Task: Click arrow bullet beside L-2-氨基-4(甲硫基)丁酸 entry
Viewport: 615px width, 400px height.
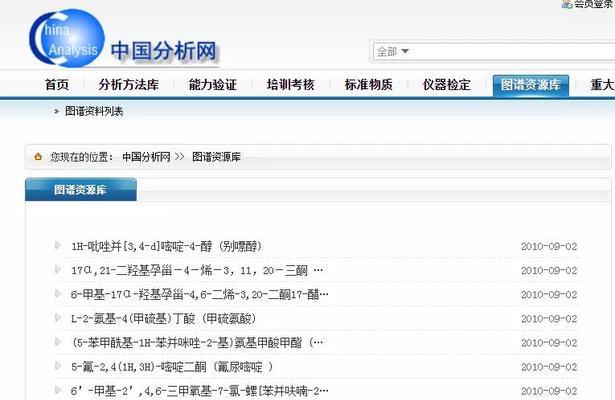Action: pos(58,318)
